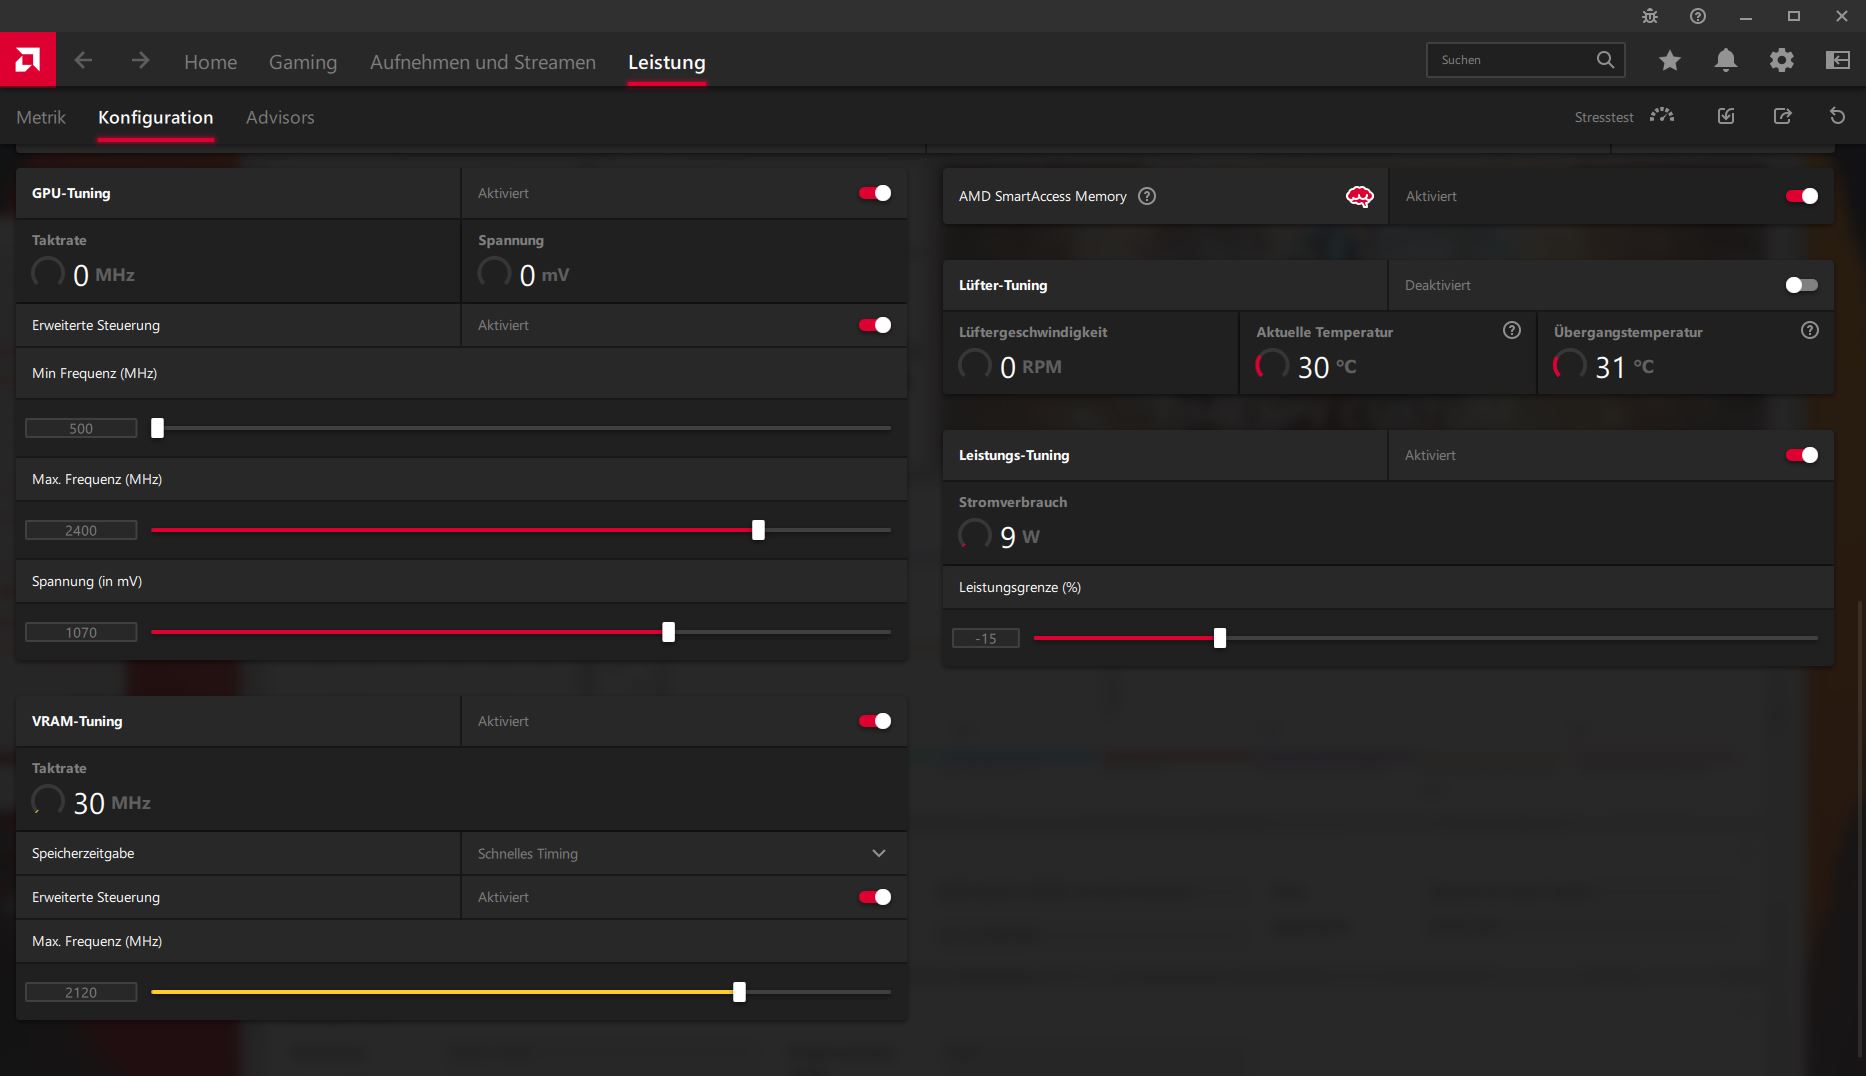
Task: Select the Konfiguration subtab
Action: 156,117
